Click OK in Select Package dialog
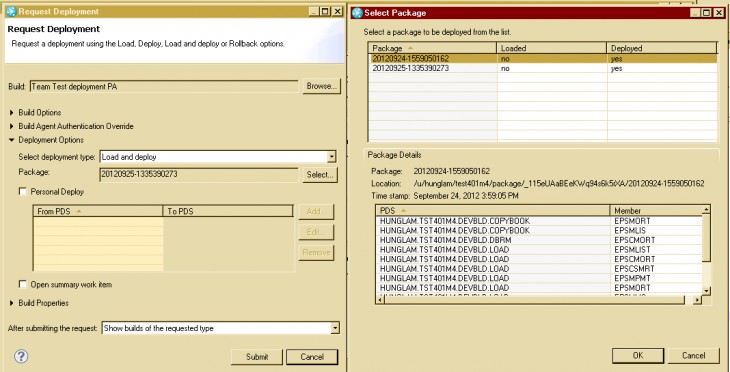 click(638, 355)
